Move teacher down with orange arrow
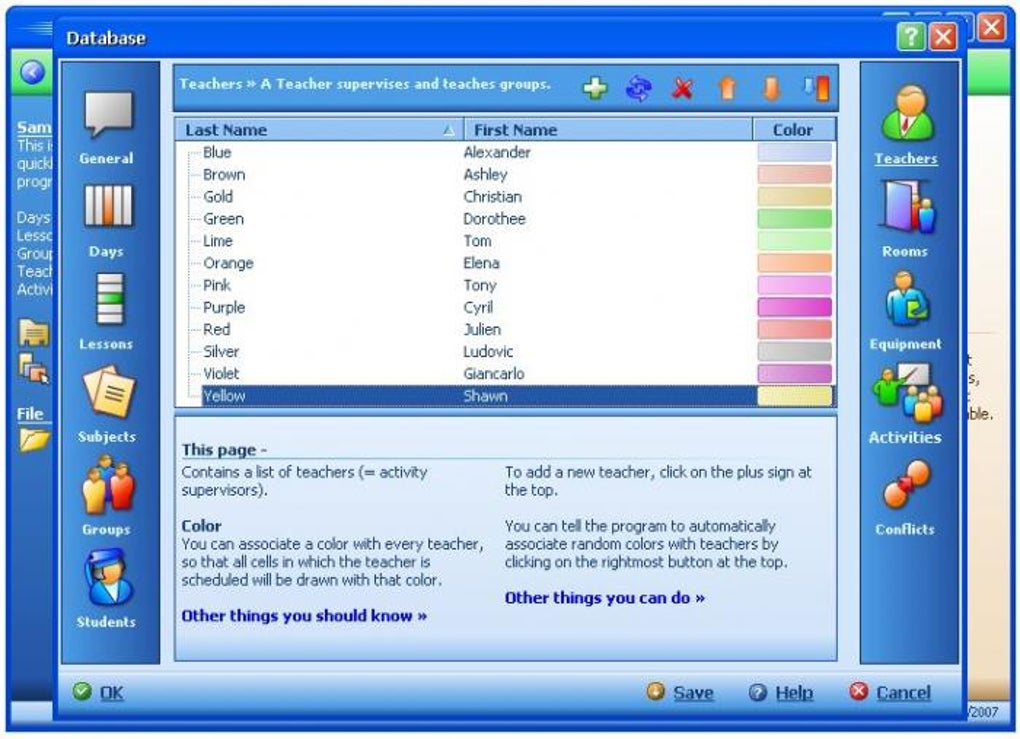The height and width of the screenshot is (739, 1020). (772, 88)
